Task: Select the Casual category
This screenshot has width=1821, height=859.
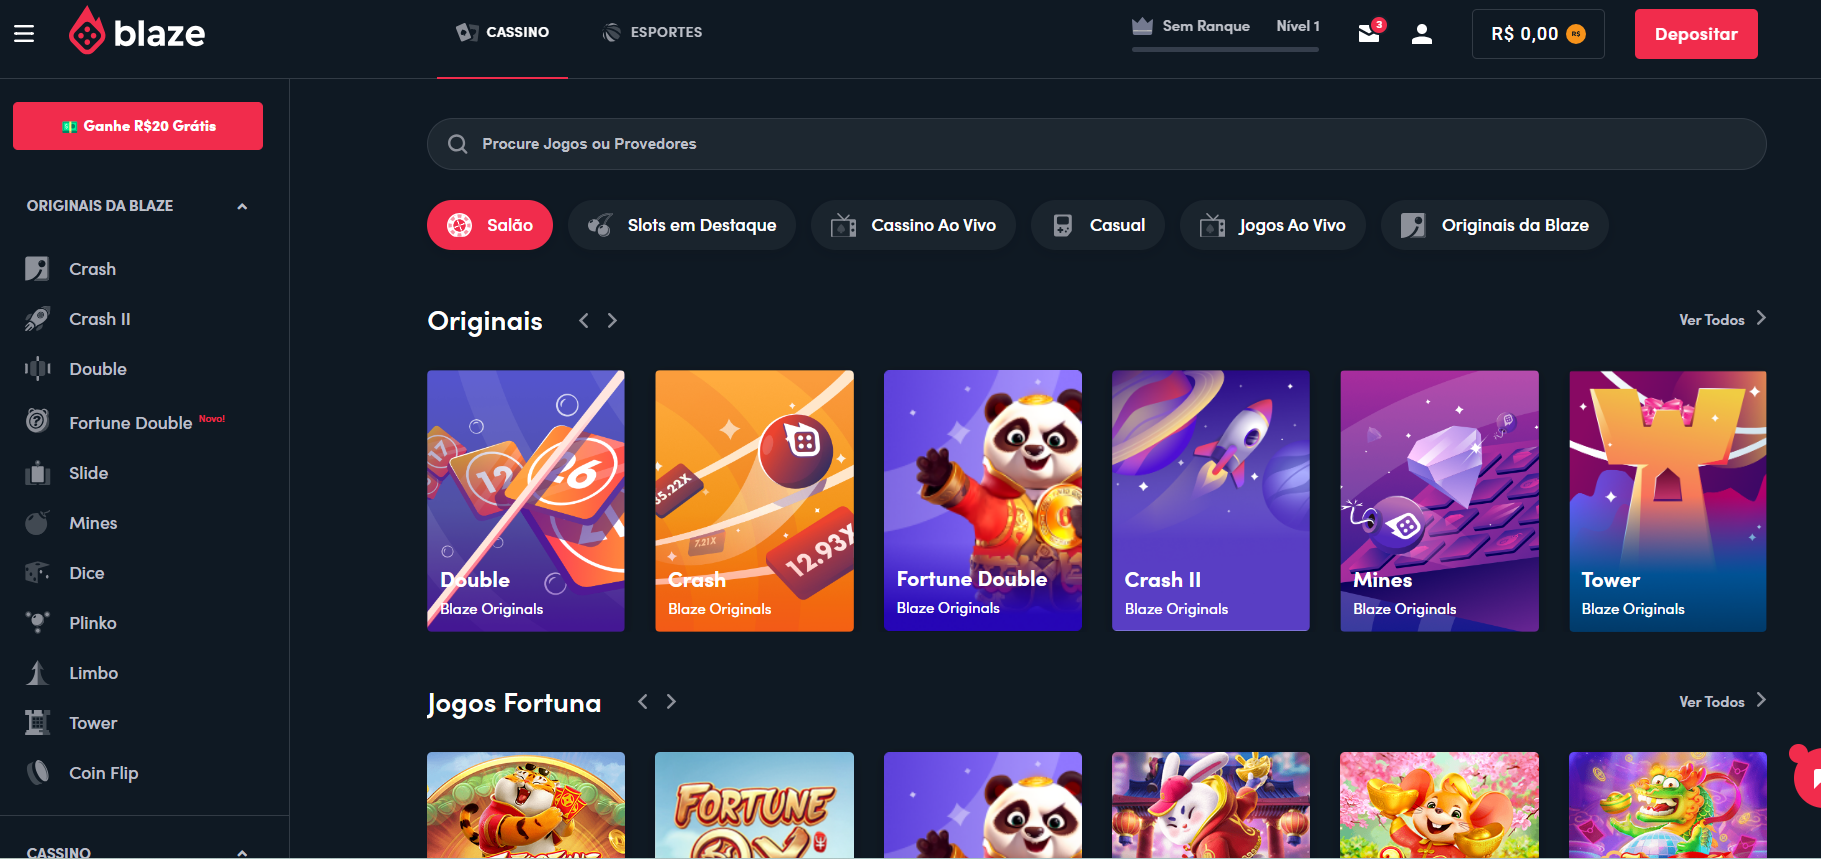Action: click(1098, 225)
